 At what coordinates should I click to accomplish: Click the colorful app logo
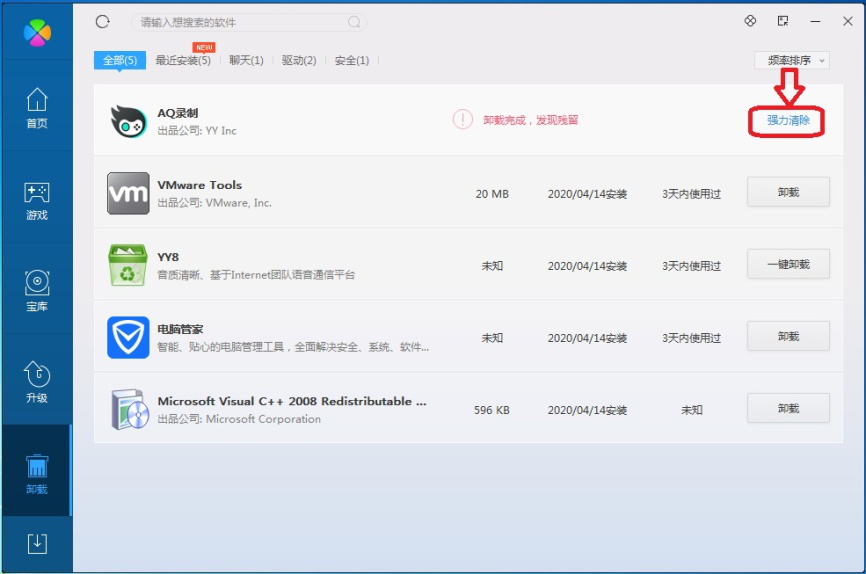[37, 31]
